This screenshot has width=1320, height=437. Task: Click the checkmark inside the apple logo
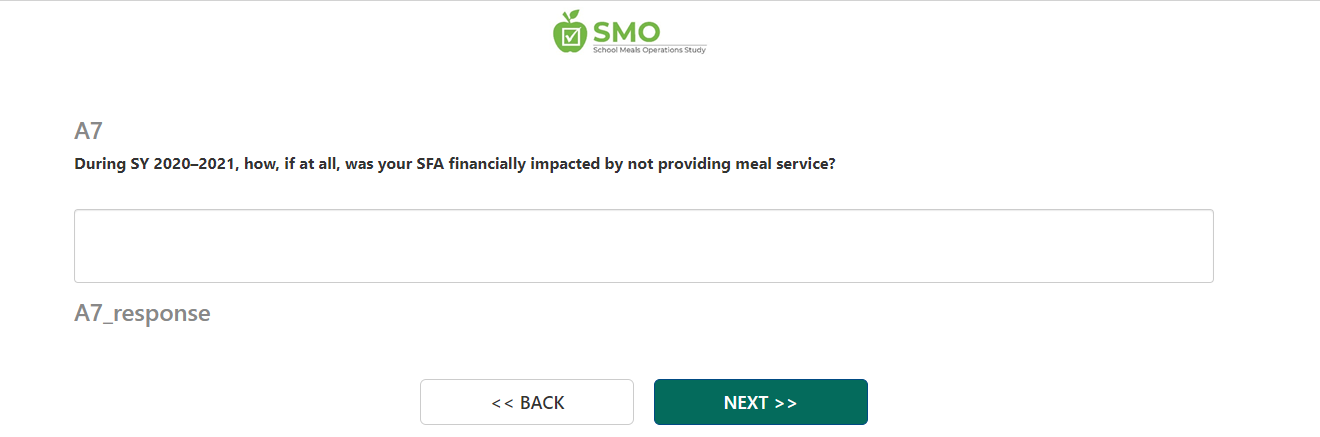570,36
